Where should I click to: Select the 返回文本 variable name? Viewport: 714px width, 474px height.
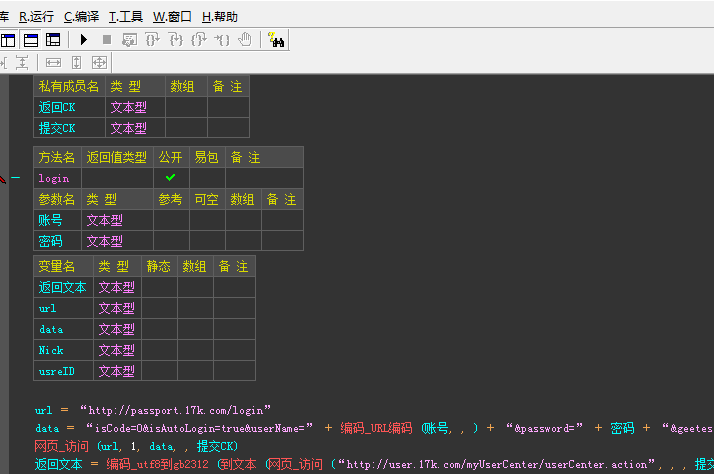coord(63,287)
